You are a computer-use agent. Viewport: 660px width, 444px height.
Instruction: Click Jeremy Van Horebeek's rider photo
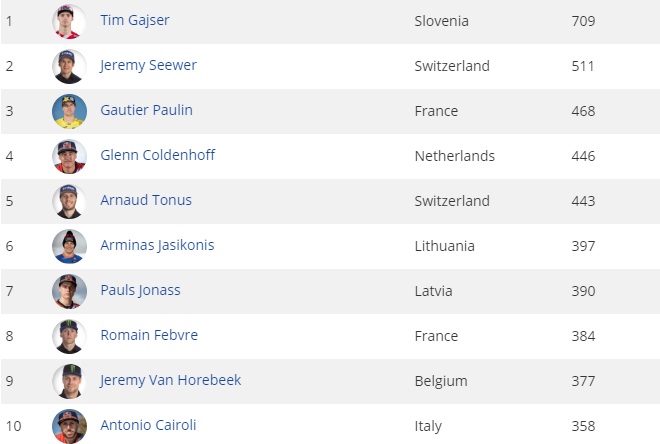coord(69,381)
